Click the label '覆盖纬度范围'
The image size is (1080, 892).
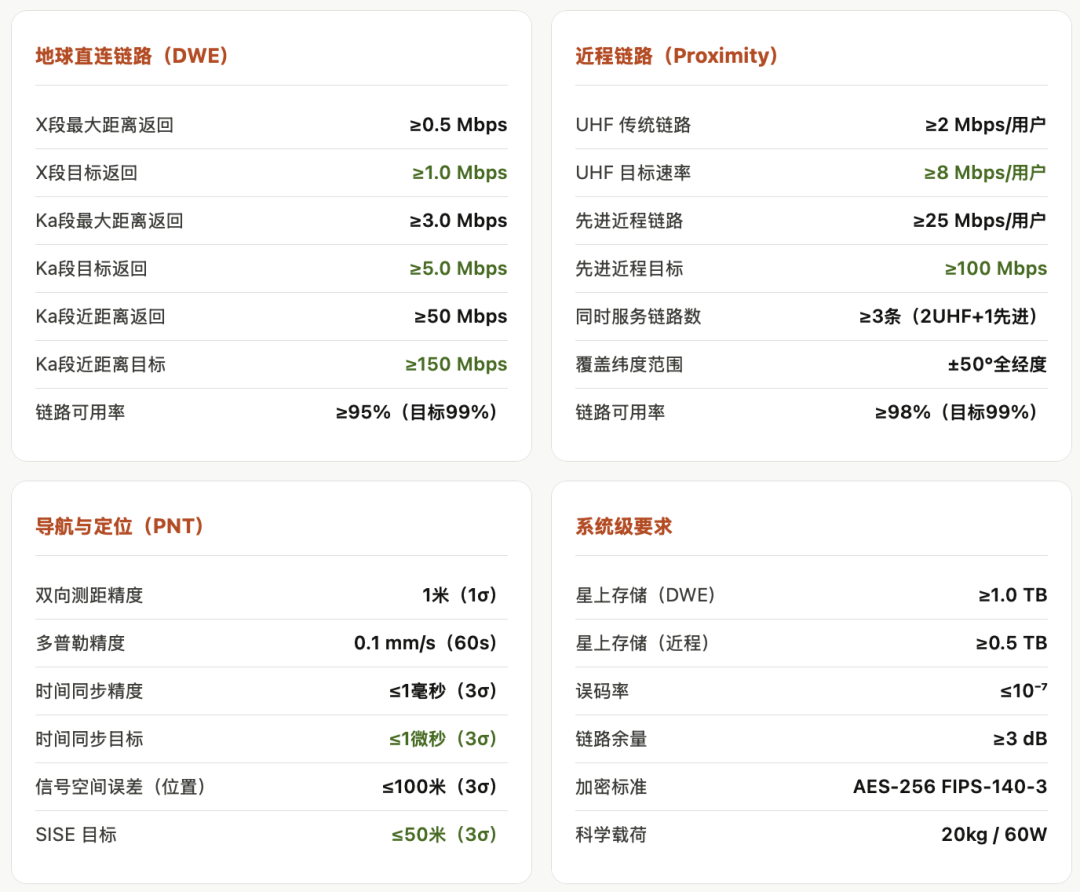(x=629, y=364)
